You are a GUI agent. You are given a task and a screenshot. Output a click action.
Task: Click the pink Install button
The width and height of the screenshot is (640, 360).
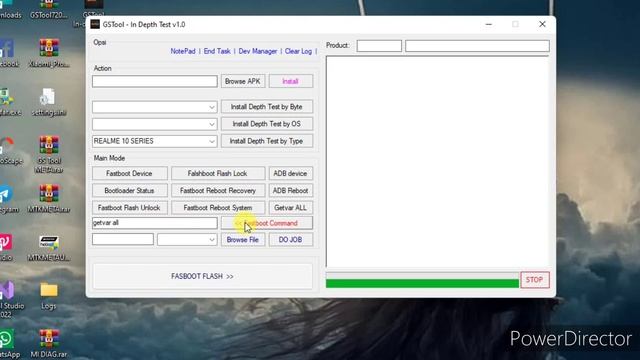coord(291,81)
